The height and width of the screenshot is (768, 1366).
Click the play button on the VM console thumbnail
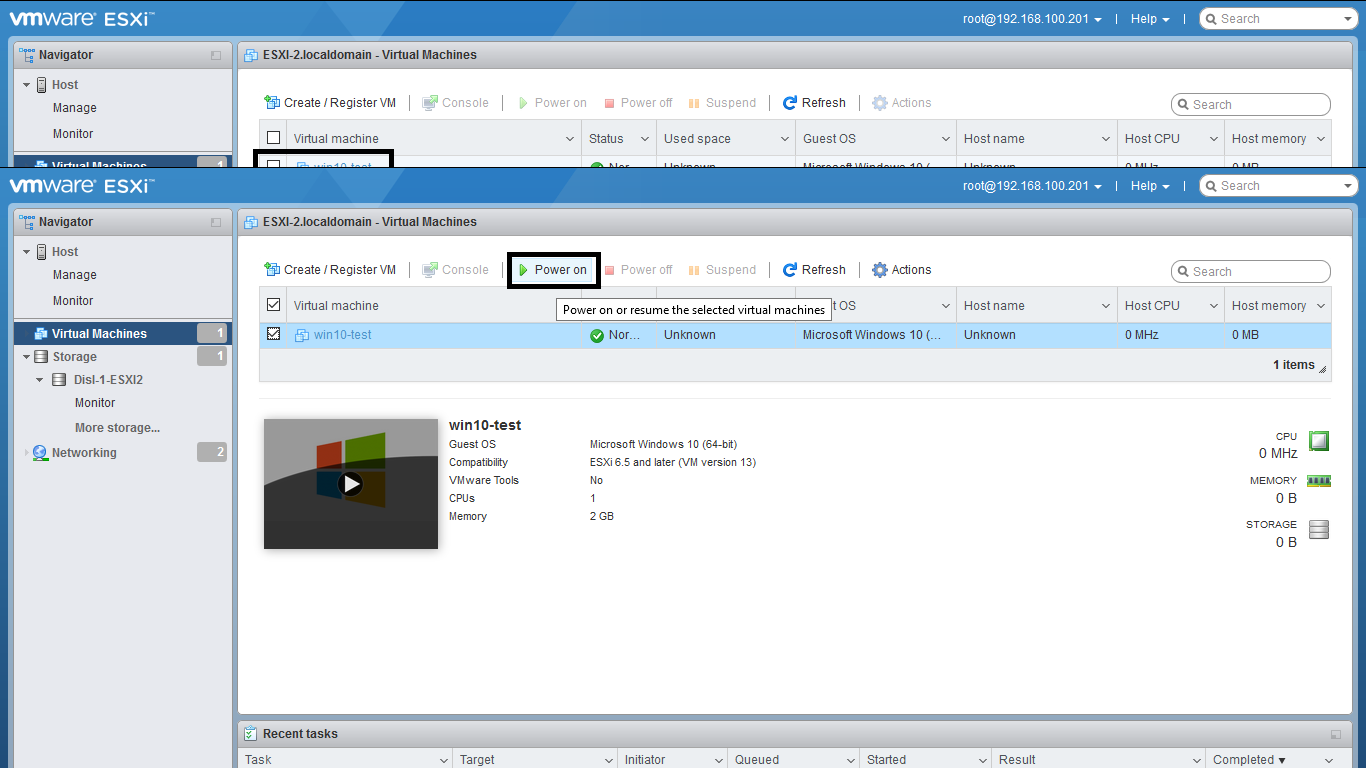(x=350, y=484)
